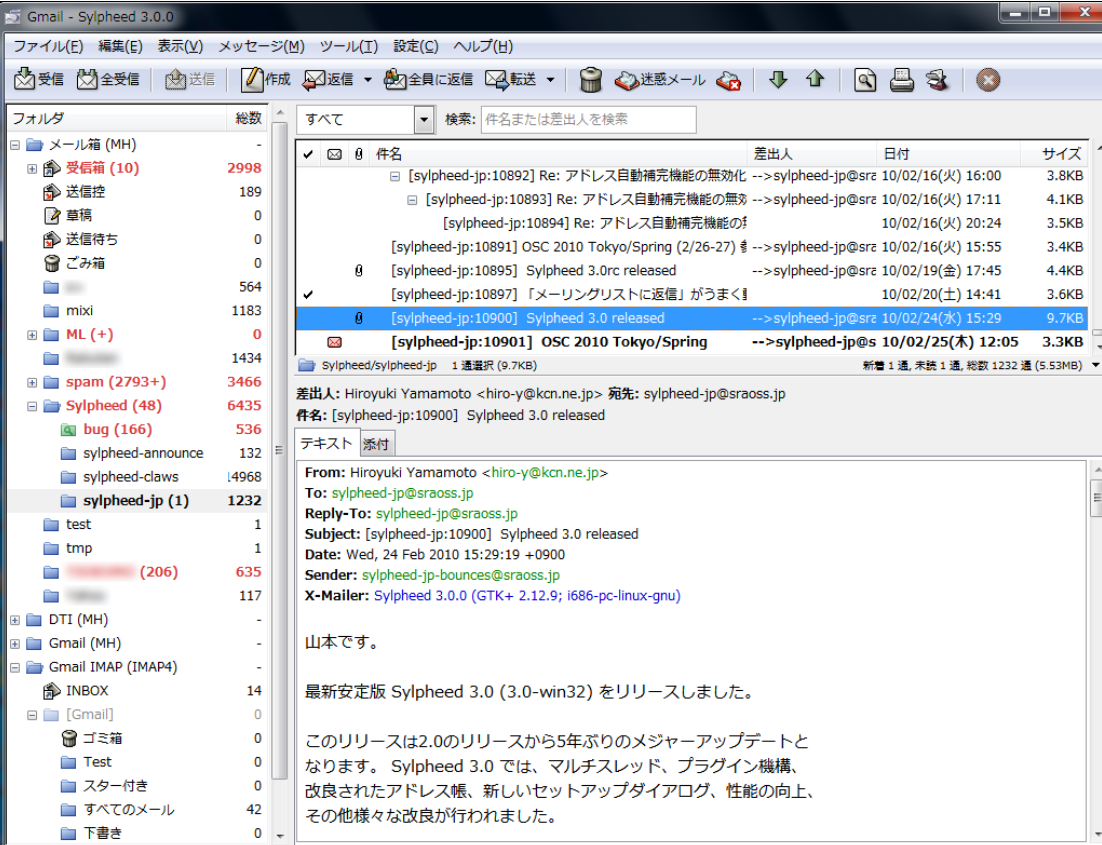Open the 表示(V) menu
This screenshot has width=1102, height=845.
(180, 46)
